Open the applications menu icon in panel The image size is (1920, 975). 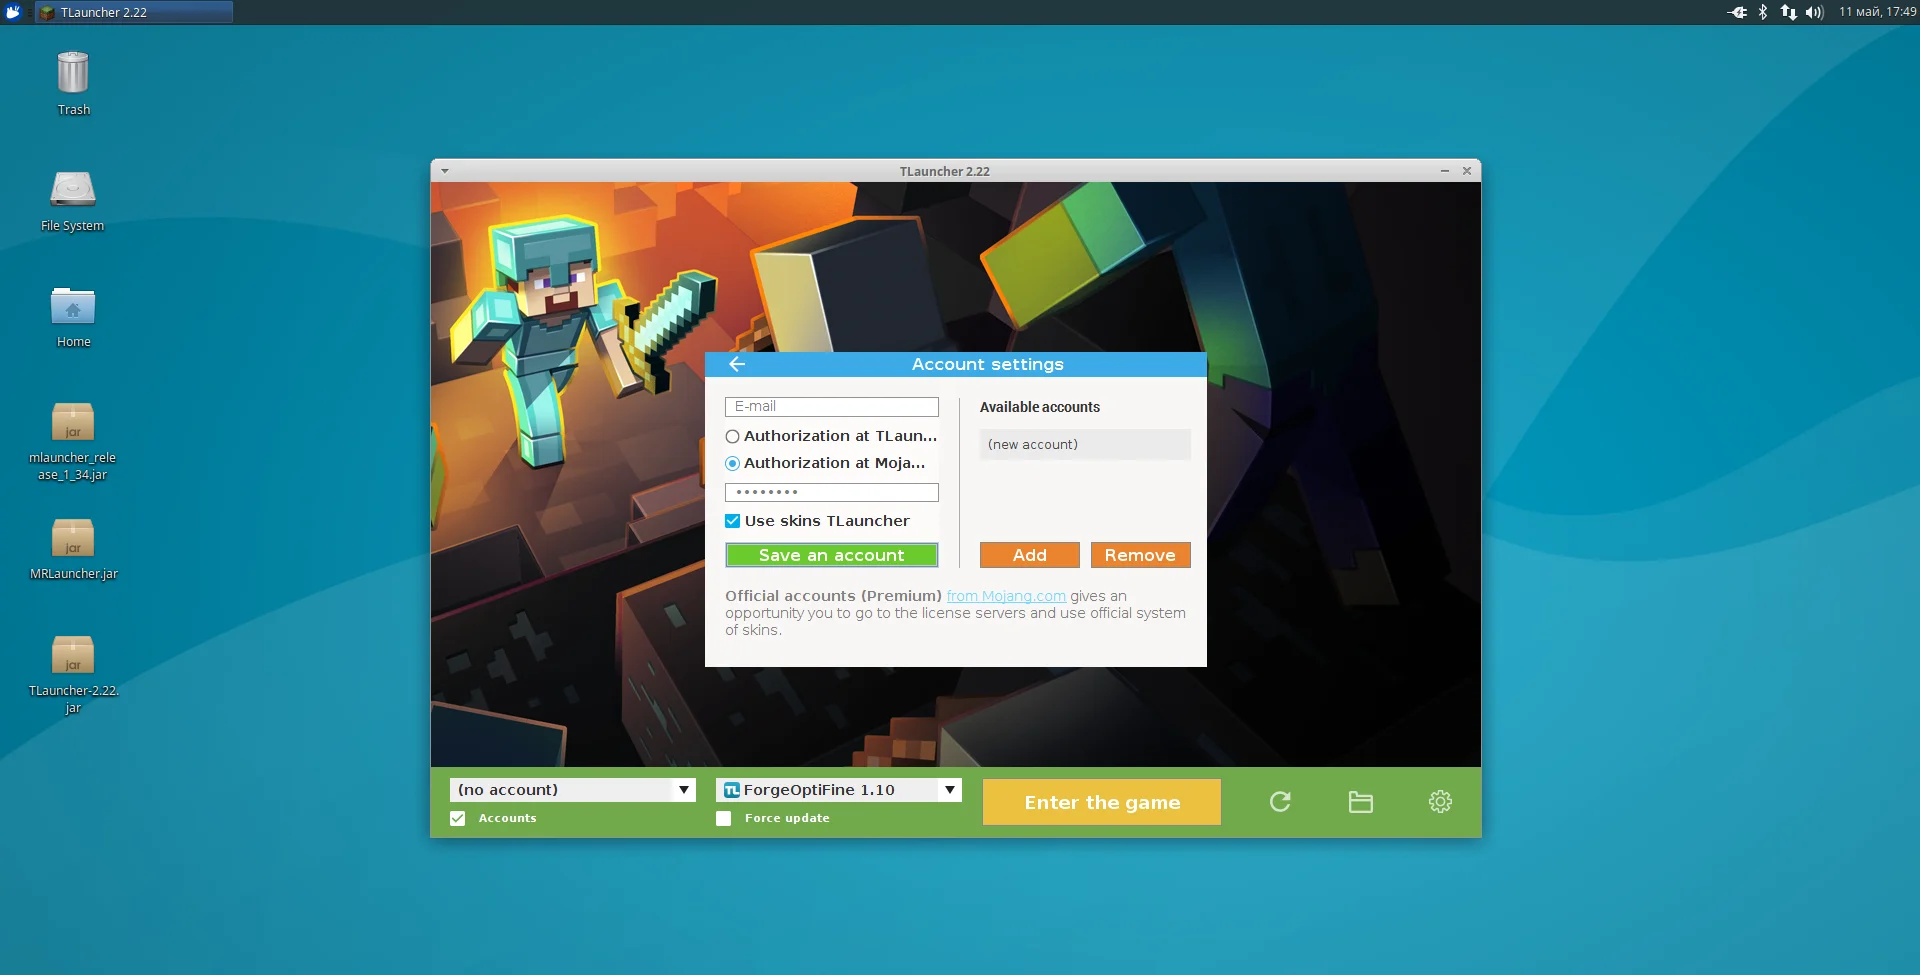pos(13,12)
